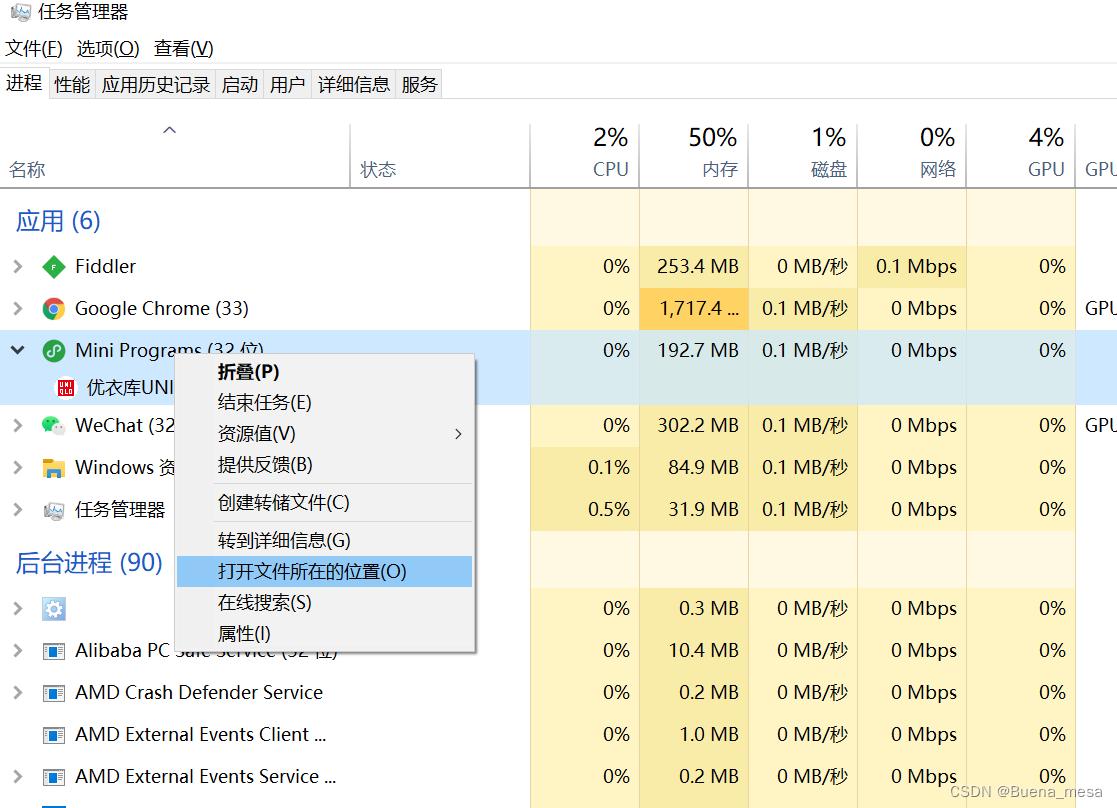Switch to the 详细信息 tab
1117x808 pixels.
tap(354, 85)
